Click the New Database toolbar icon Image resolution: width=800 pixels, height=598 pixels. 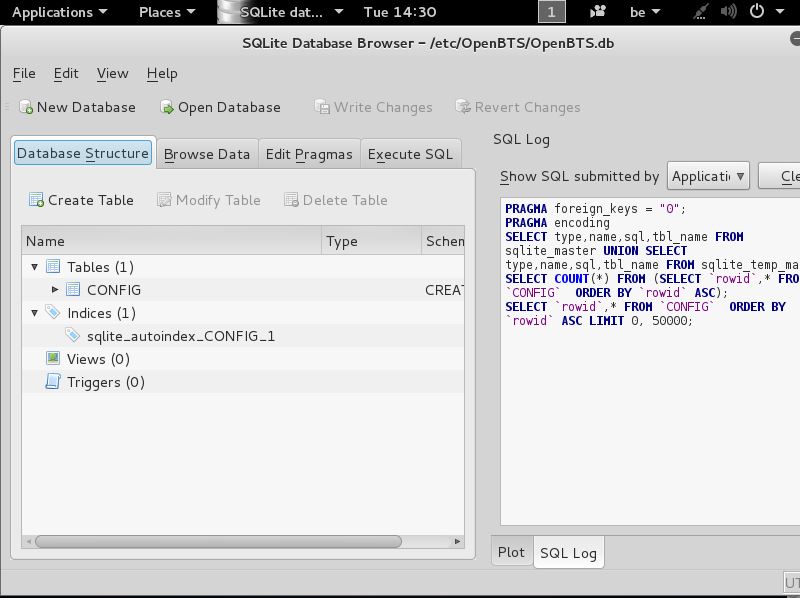coord(26,107)
